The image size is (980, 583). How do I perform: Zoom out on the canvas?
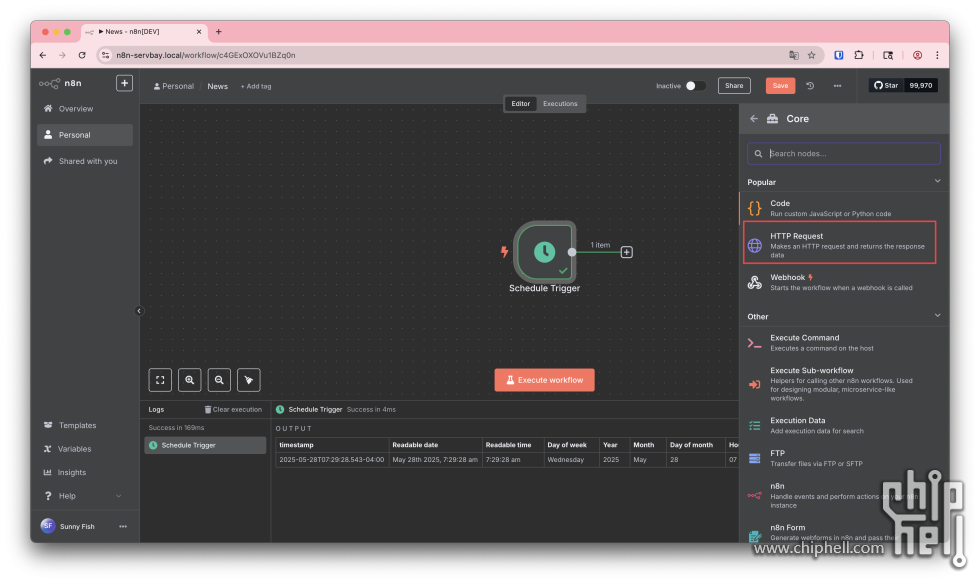[219, 380]
